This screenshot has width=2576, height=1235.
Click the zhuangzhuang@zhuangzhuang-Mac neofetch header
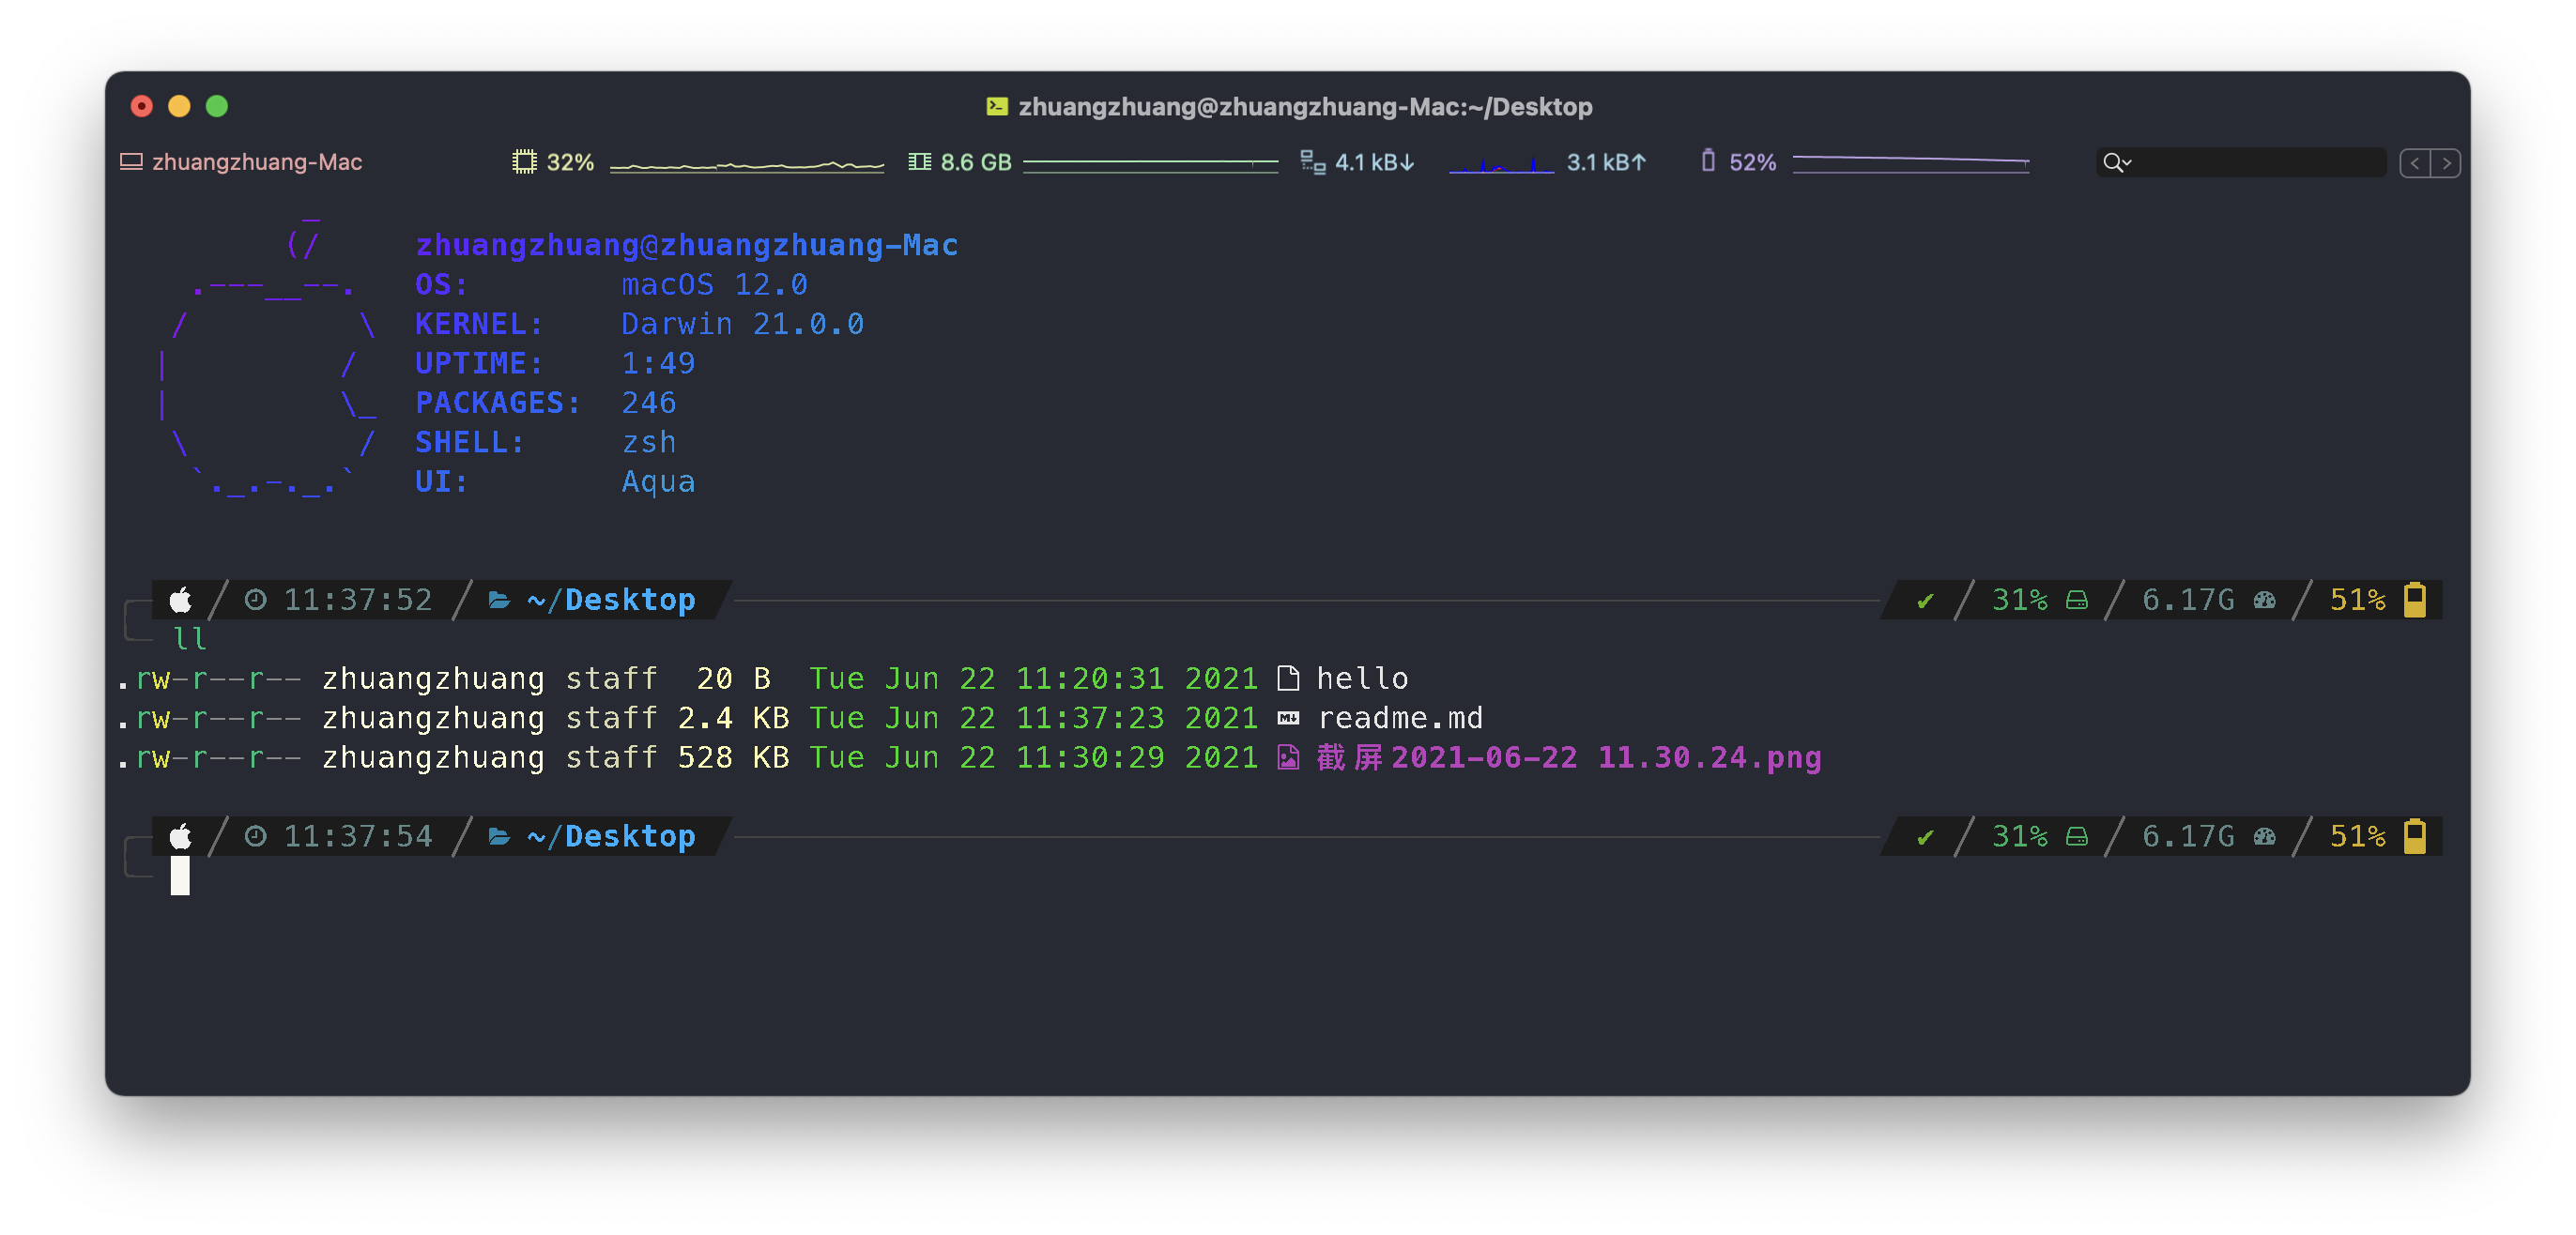tap(687, 245)
